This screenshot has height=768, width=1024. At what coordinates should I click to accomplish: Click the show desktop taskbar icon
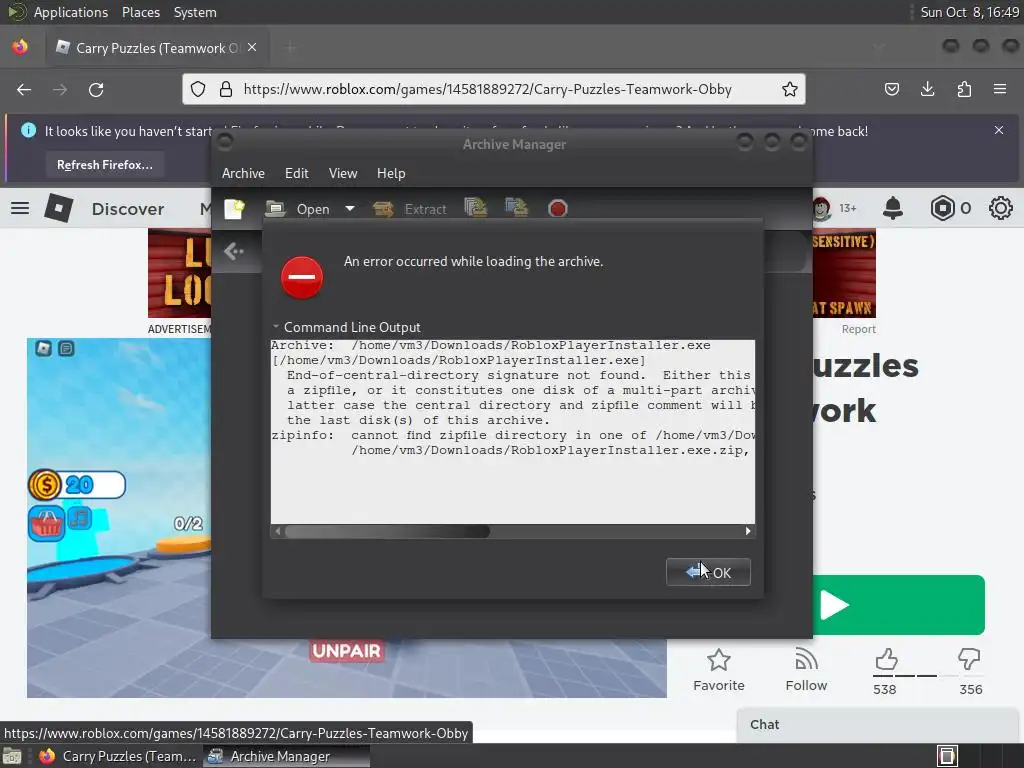coord(12,756)
